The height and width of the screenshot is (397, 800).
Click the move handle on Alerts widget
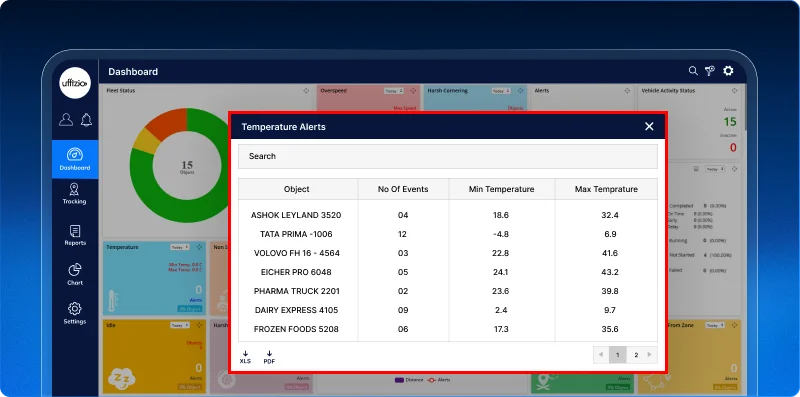pyautogui.click(x=627, y=91)
